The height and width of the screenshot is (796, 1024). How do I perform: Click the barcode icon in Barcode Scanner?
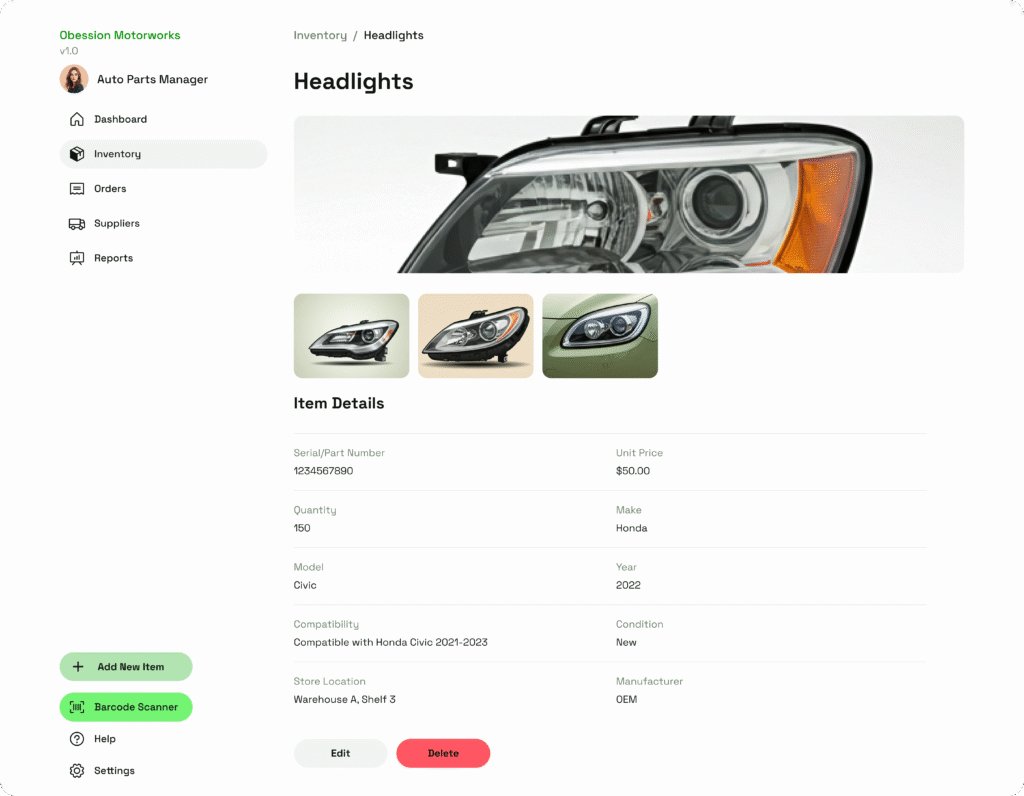(x=77, y=707)
